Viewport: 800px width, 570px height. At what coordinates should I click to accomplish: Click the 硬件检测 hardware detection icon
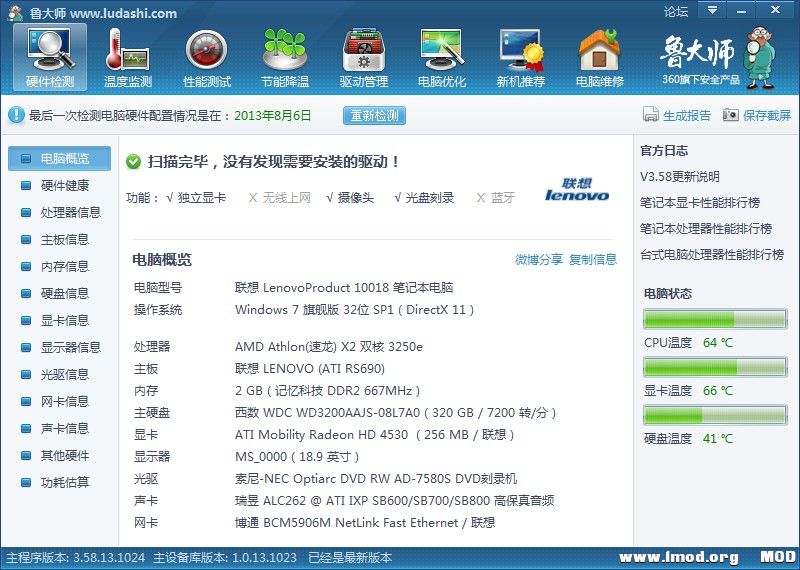click(x=49, y=56)
